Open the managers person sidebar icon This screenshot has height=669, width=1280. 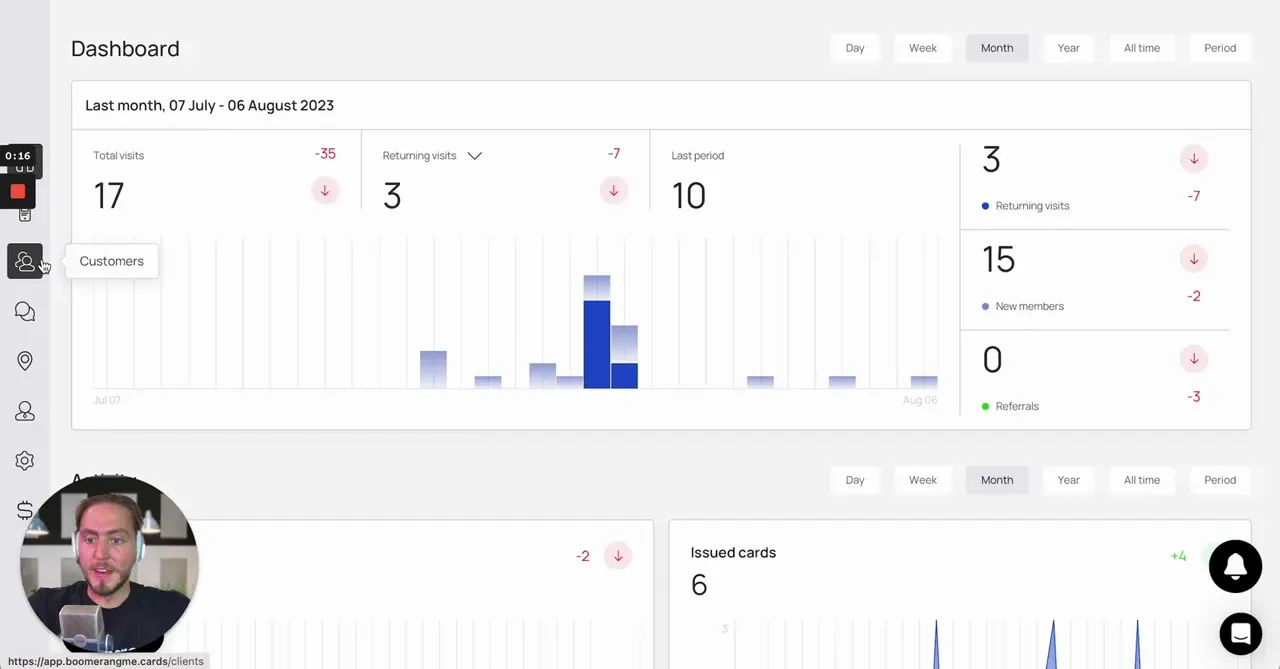click(x=25, y=411)
